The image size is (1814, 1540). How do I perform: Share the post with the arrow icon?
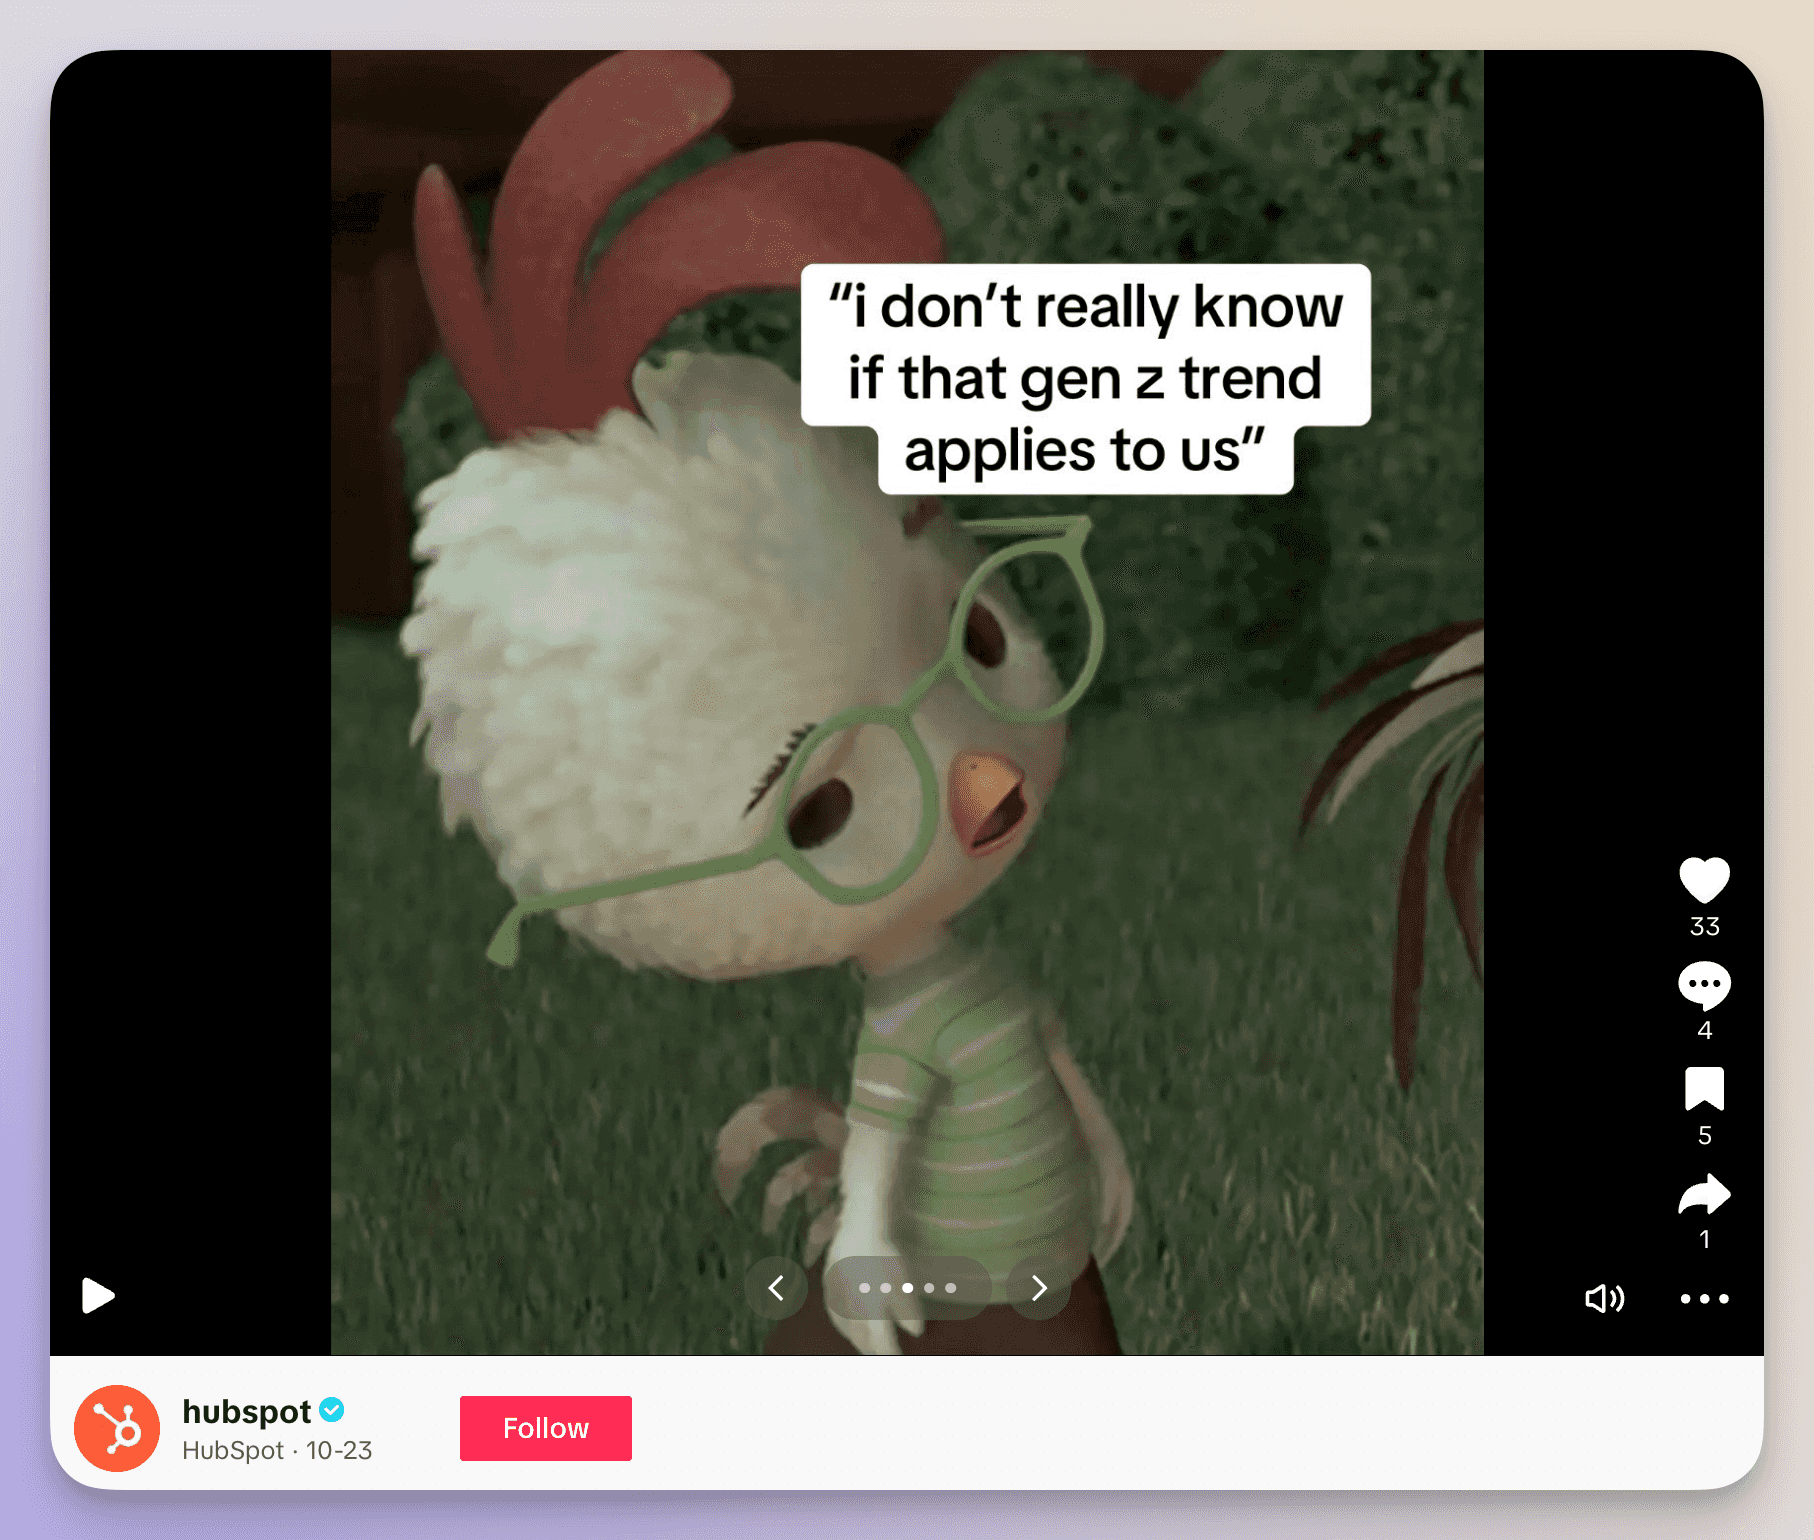(1704, 1194)
